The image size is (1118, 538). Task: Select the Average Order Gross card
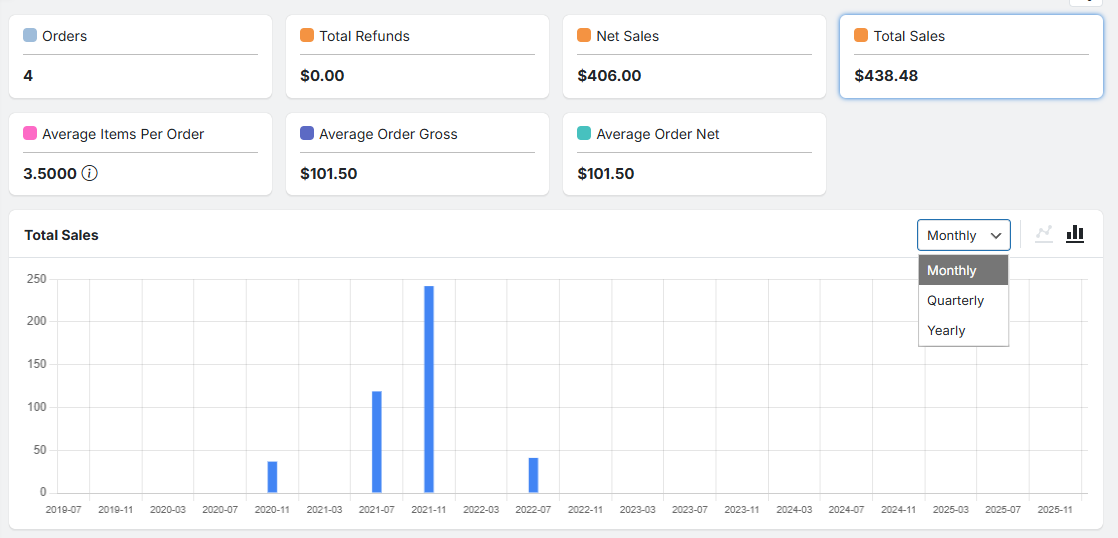coord(417,154)
